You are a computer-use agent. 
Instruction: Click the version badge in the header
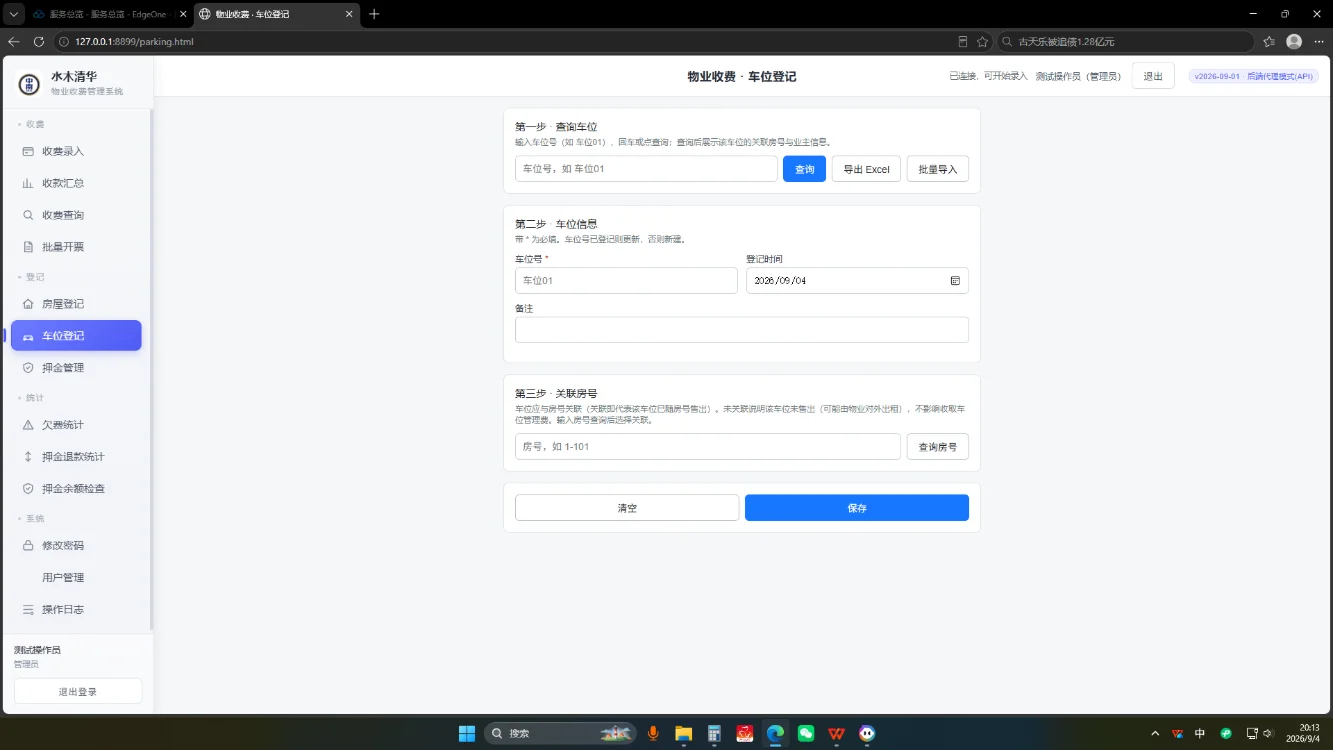coord(1253,76)
